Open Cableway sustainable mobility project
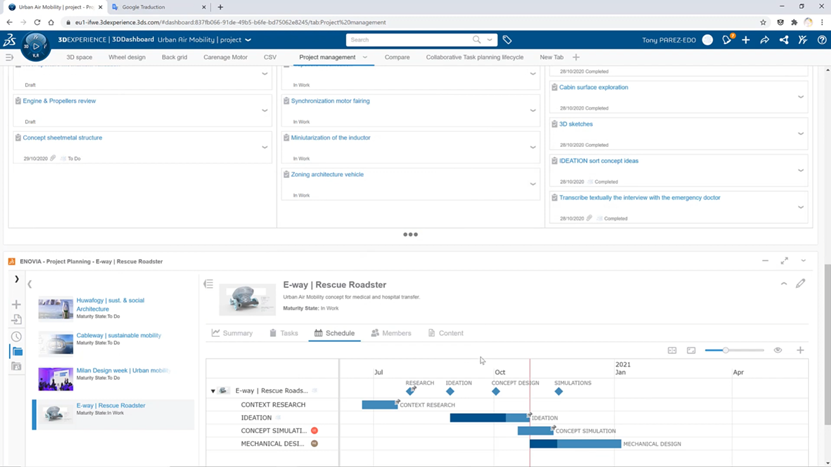 pyautogui.click(x=119, y=336)
